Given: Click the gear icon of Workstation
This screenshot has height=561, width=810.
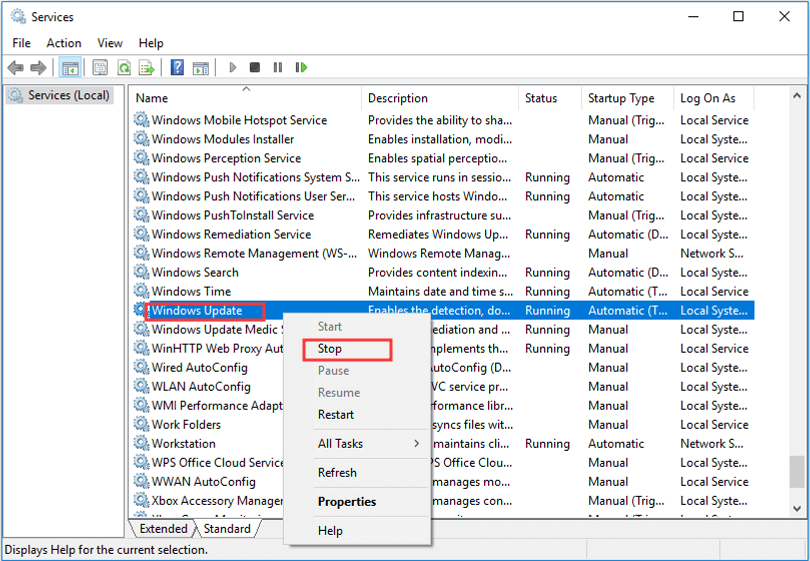Looking at the screenshot, I should coord(141,443).
